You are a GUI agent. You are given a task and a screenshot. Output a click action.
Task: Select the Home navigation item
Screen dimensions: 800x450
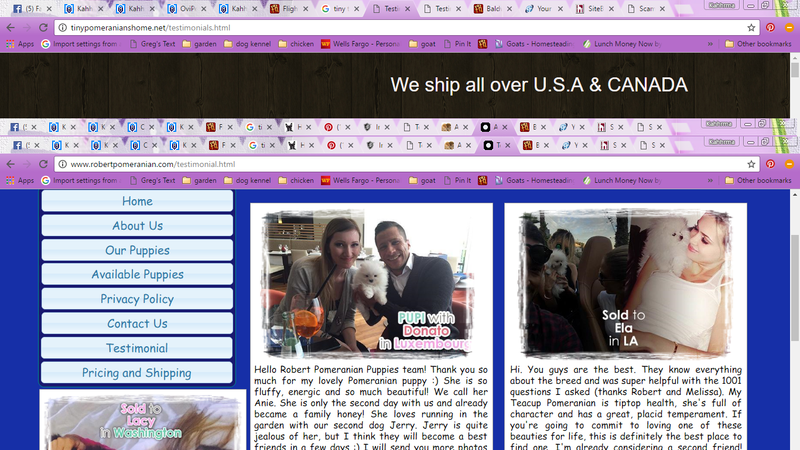point(137,202)
